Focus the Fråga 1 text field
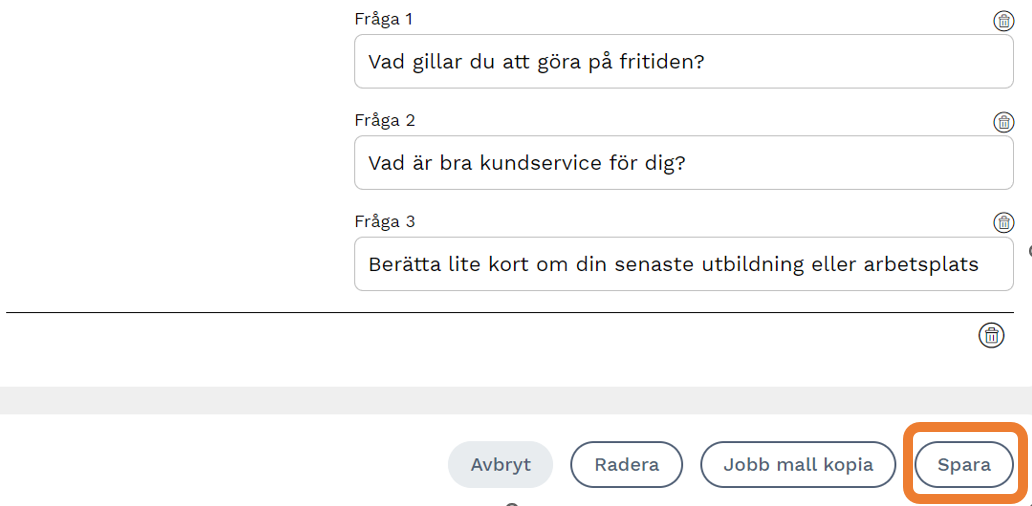1032x506 pixels. click(x=684, y=62)
